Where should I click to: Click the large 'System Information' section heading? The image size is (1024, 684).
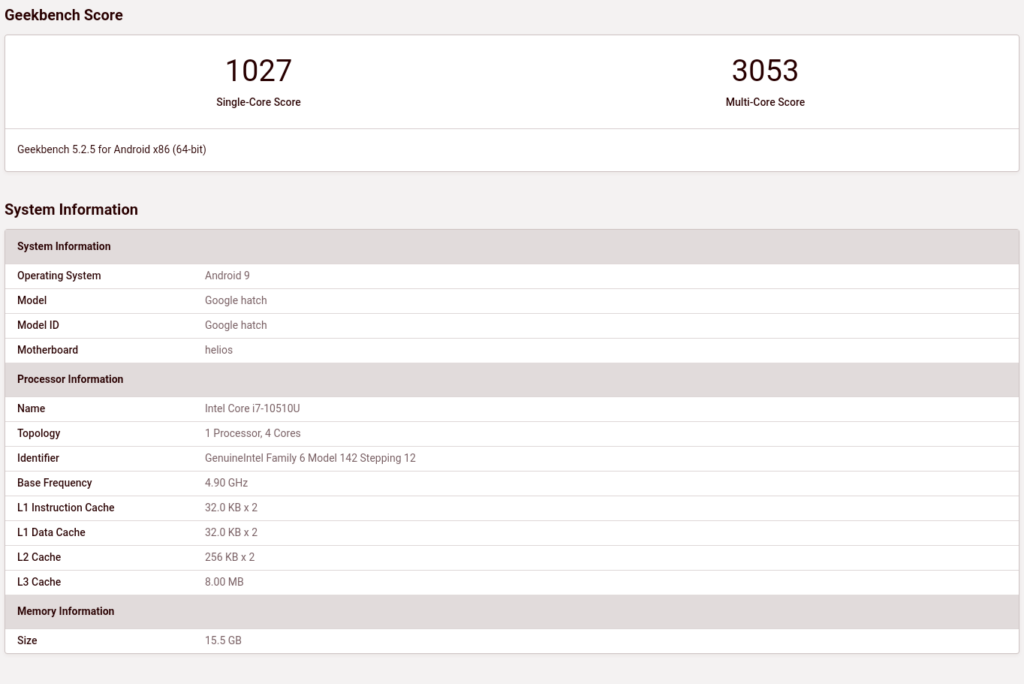coord(71,210)
